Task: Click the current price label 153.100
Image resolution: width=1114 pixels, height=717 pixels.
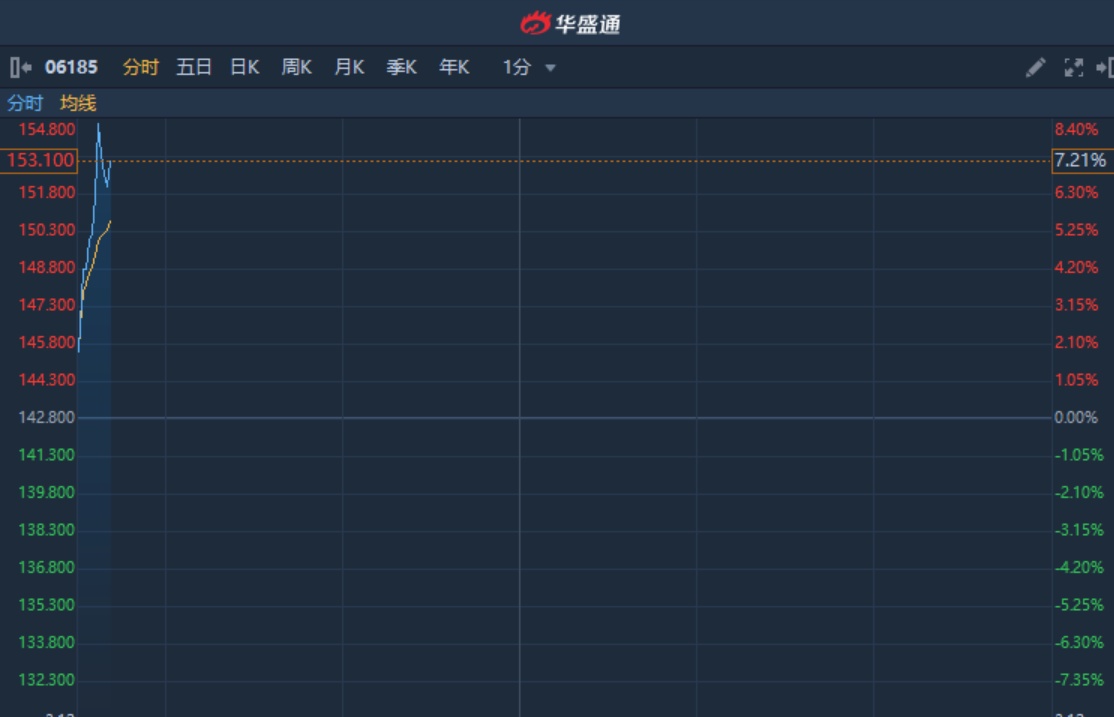Action: pyautogui.click(x=40, y=161)
